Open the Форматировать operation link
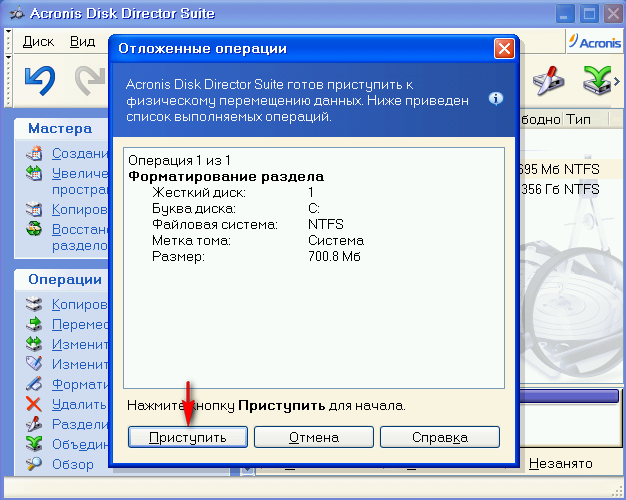The height and width of the screenshot is (500, 626). click(x=80, y=384)
